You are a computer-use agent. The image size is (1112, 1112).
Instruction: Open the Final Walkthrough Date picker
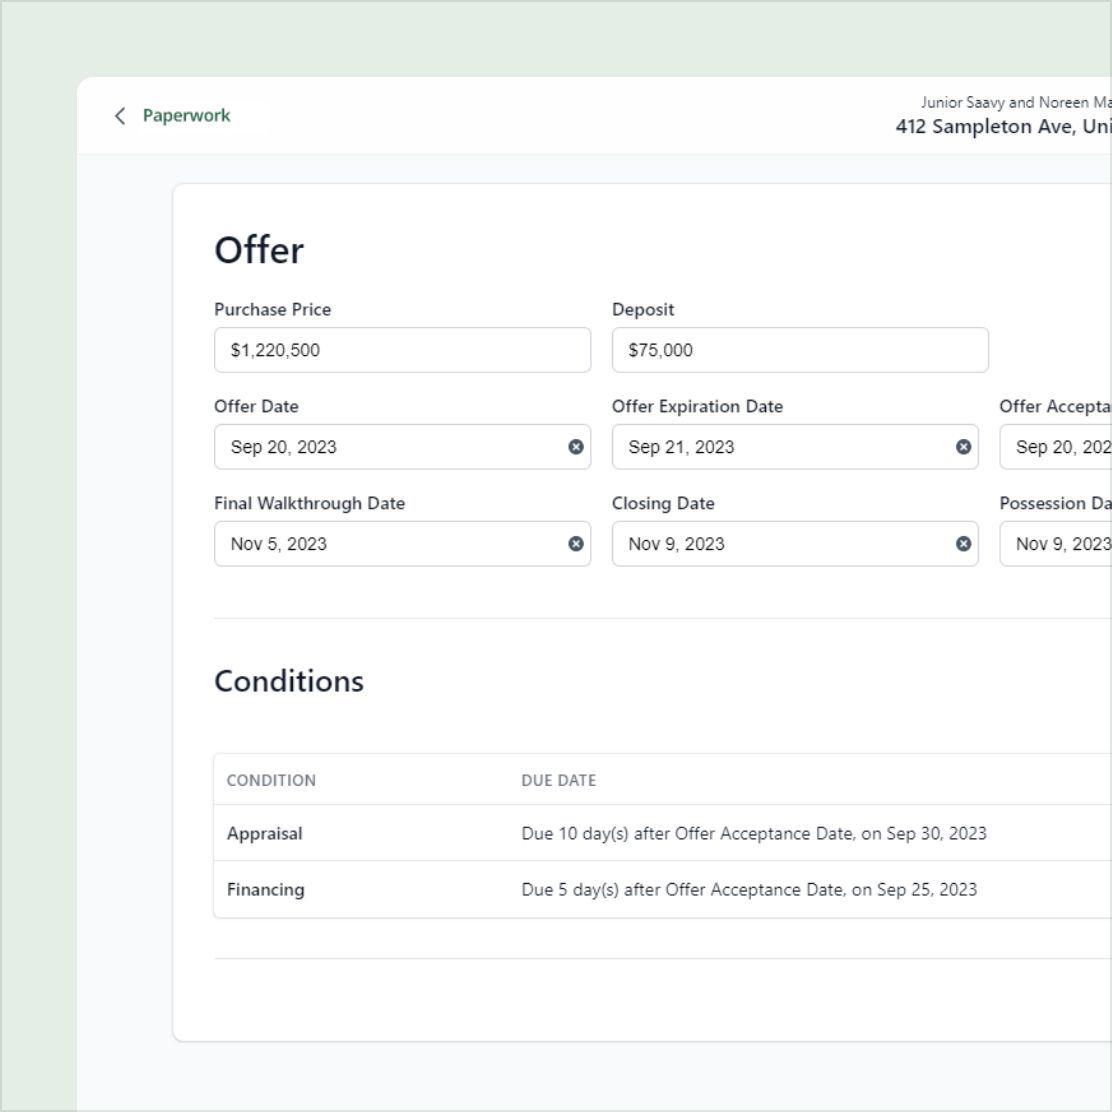(402, 544)
